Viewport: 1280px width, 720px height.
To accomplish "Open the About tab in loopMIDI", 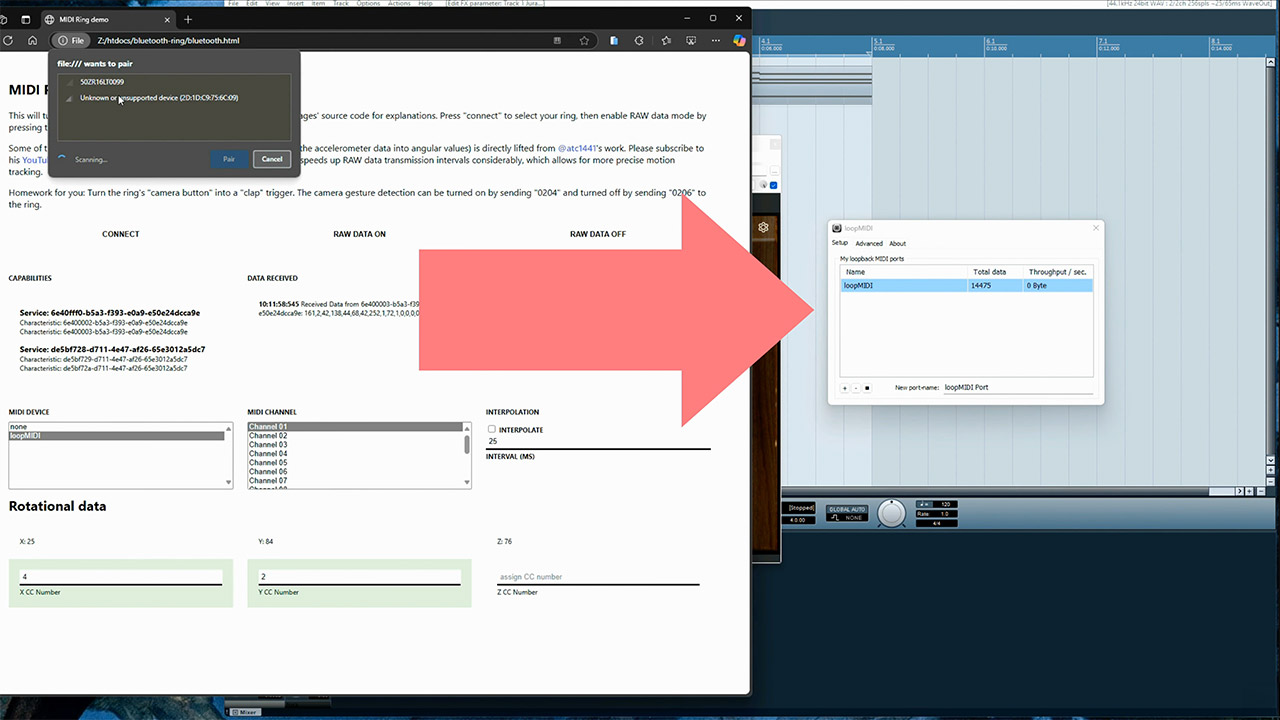I will point(897,244).
